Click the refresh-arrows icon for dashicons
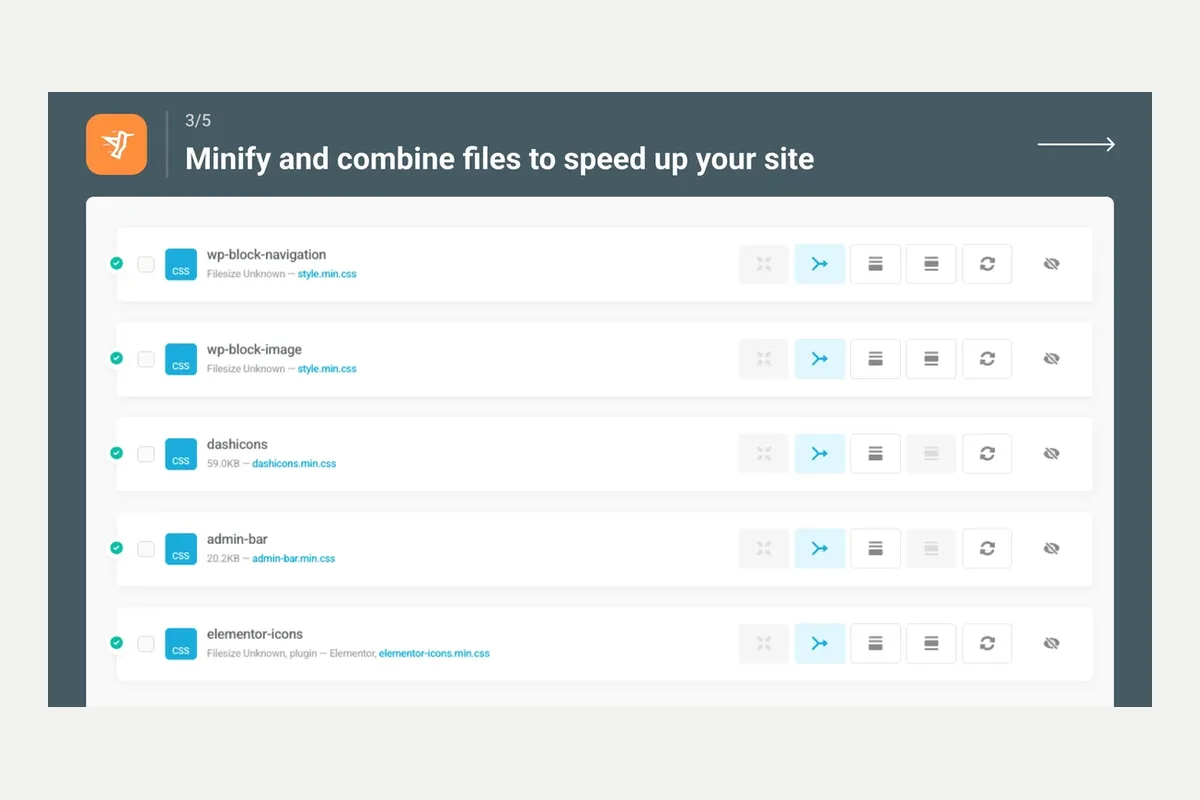Viewport: 1200px width, 800px height. pos(987,454)
